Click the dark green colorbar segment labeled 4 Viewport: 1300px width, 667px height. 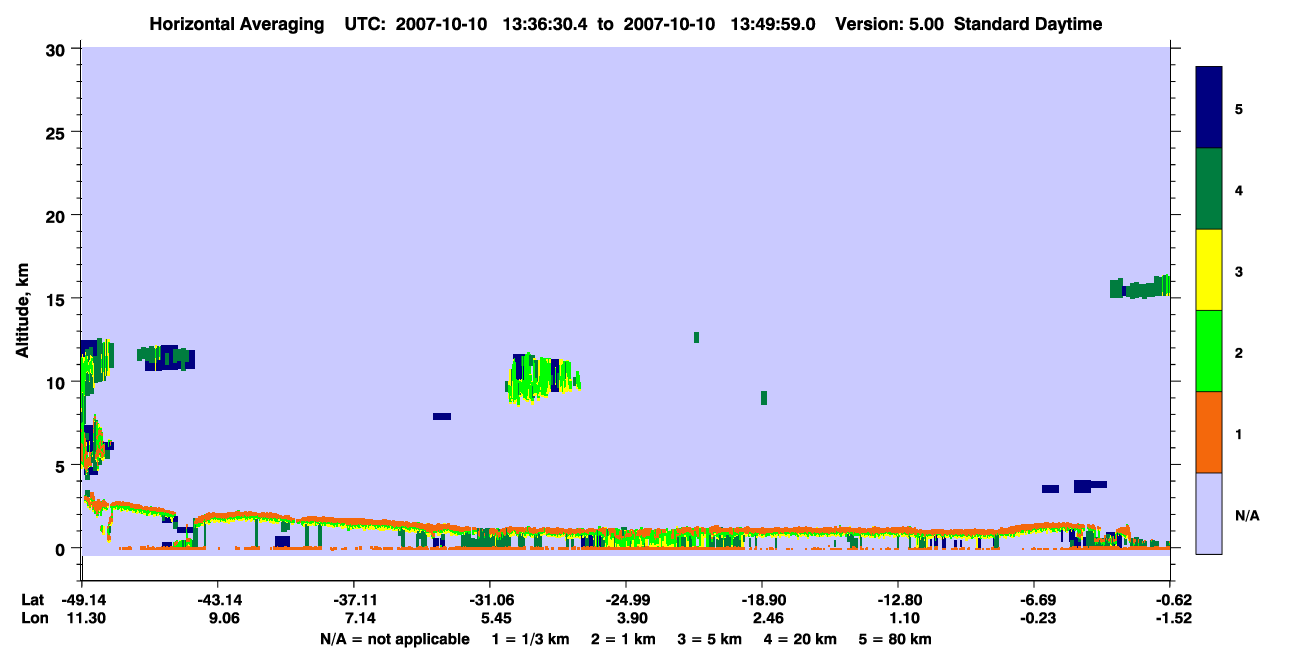(x=1209, y=189)
